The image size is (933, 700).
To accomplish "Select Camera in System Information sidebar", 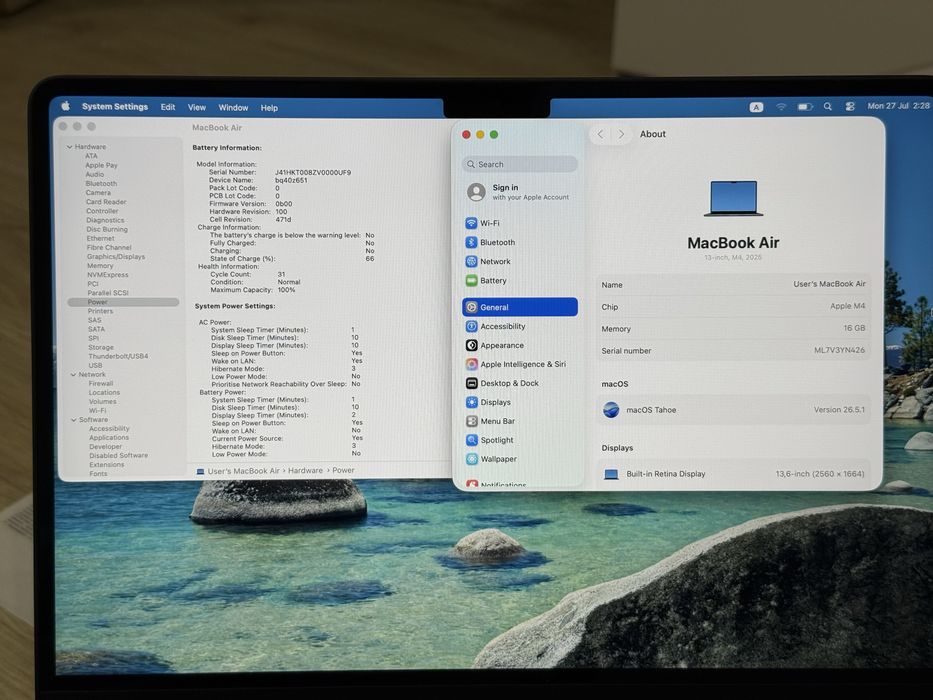I will (x=98, y=193).
